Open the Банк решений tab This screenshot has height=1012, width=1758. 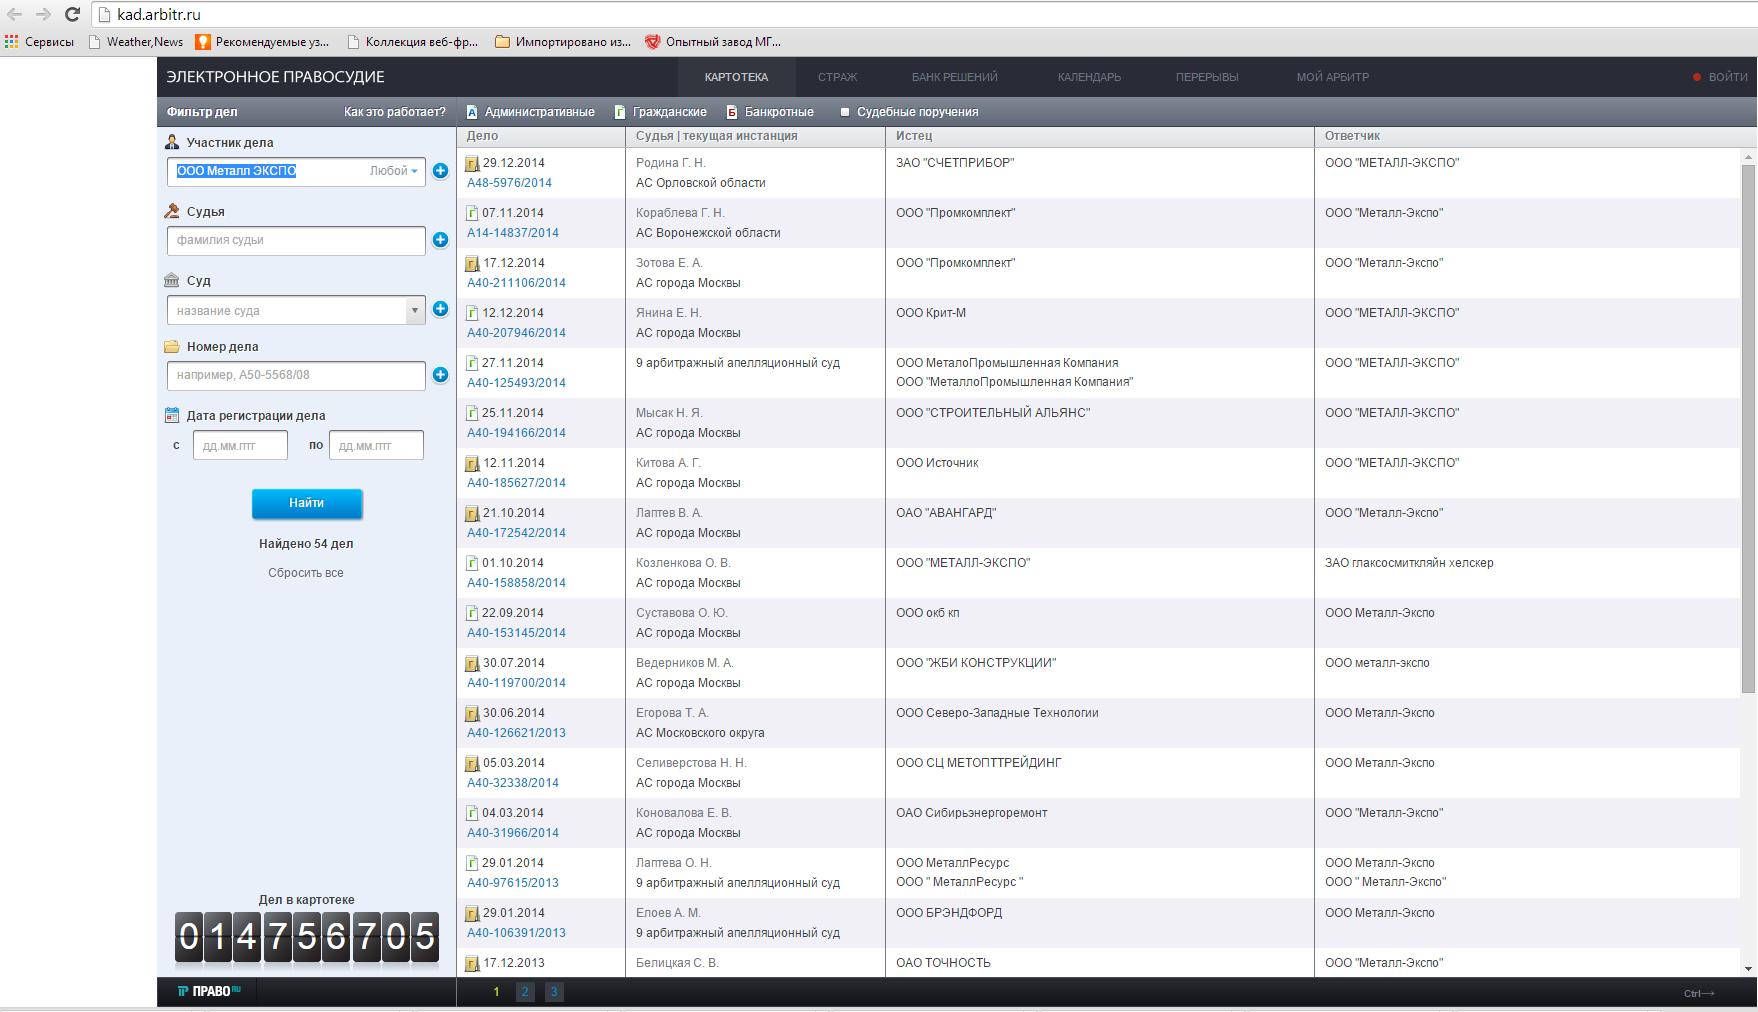click(x=954, y=77)
